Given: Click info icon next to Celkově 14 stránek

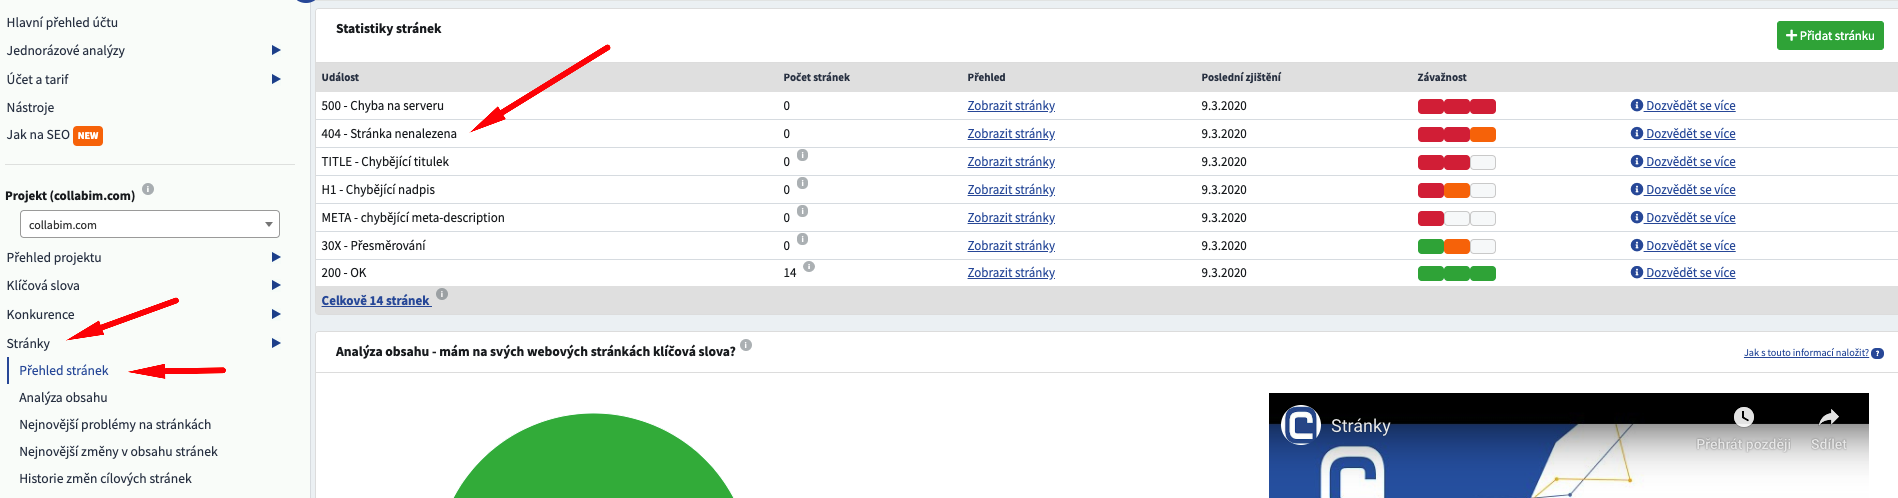Looking at the screenshot, I should pyautogui.click(x=442, y=294).
